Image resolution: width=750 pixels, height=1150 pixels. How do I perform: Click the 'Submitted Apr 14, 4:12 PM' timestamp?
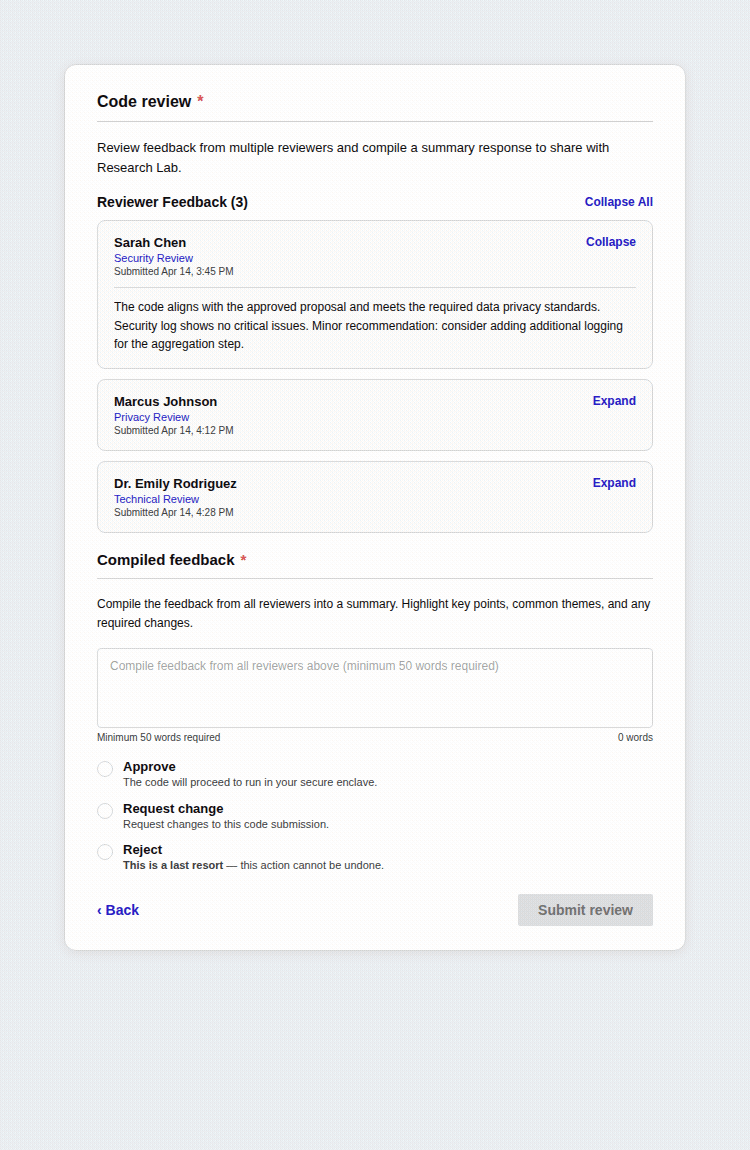[174, 431]
